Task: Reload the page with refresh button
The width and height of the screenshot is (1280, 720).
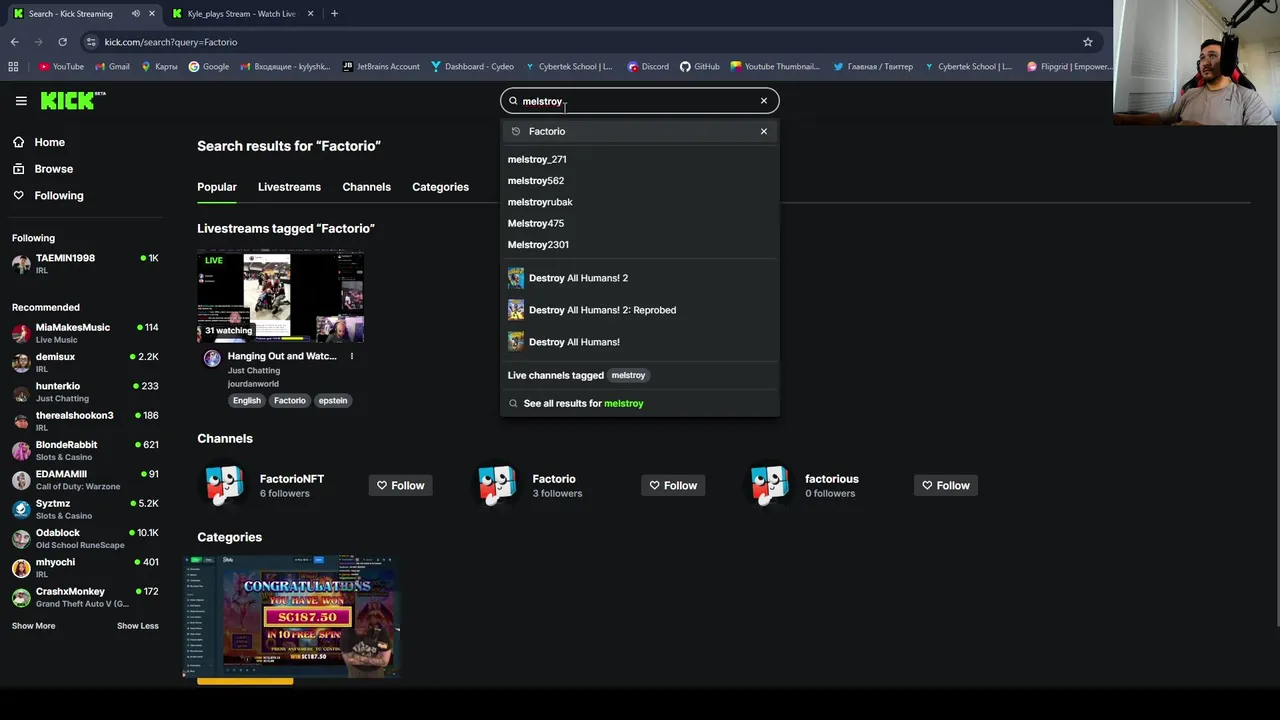Action: [x=62, y=42]
